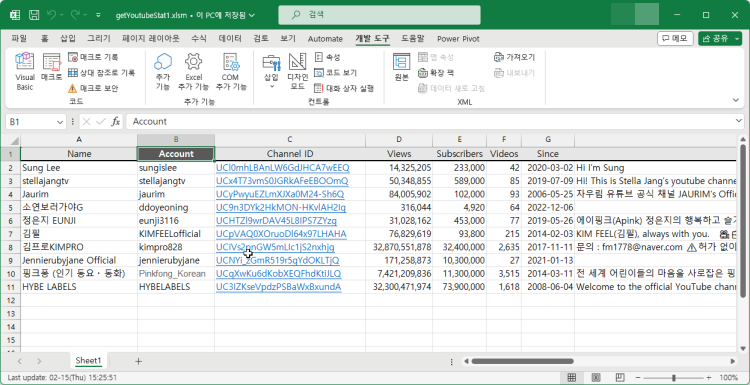
Task: Open Jaurim channel ID link UCyPwyuEZLmXJXa0M24-Sh6Q
Action: point(280,194)
